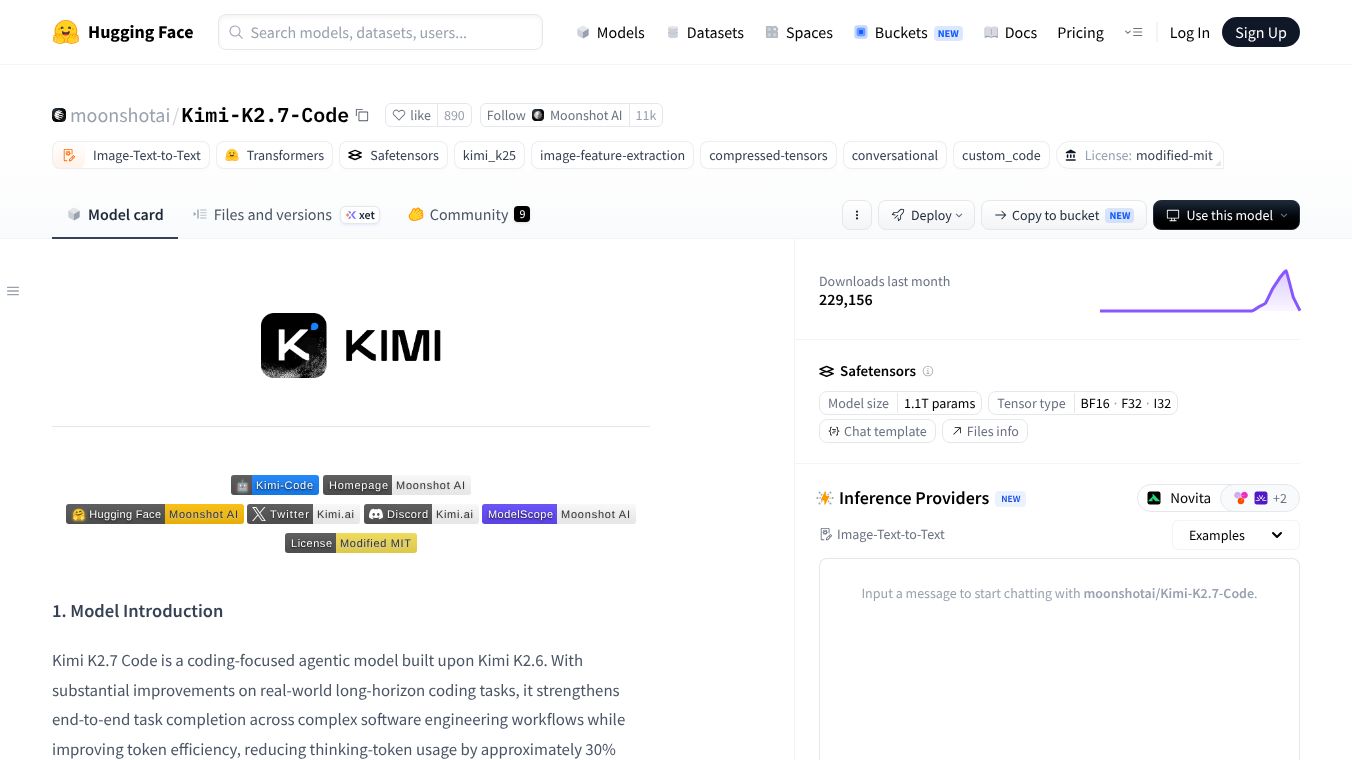This screenshot has height=760, width=1352.
Task: Expand the Deploy dropdown
Action: point(926,215)
